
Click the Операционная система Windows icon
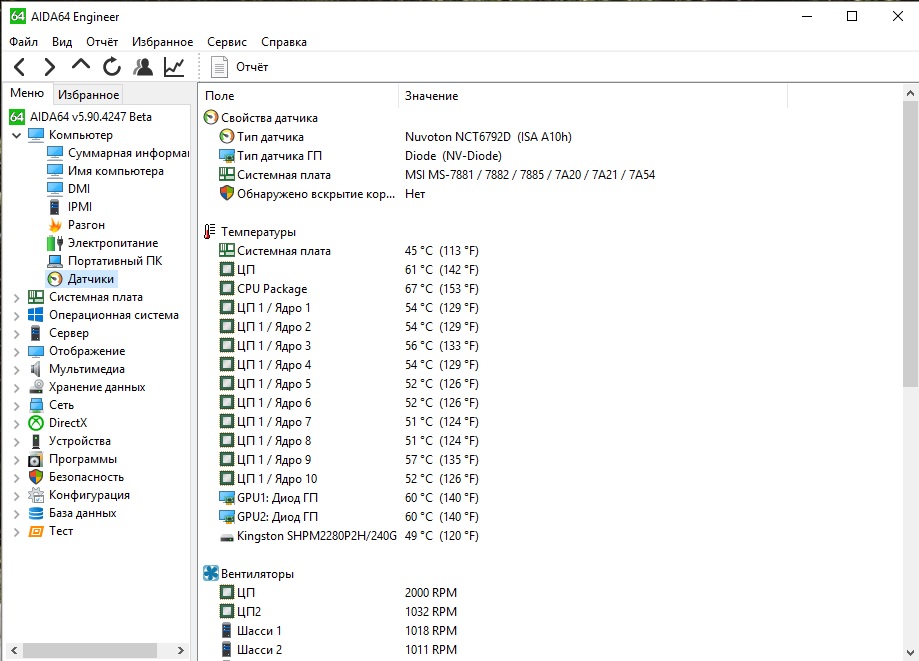click(36, 315)
